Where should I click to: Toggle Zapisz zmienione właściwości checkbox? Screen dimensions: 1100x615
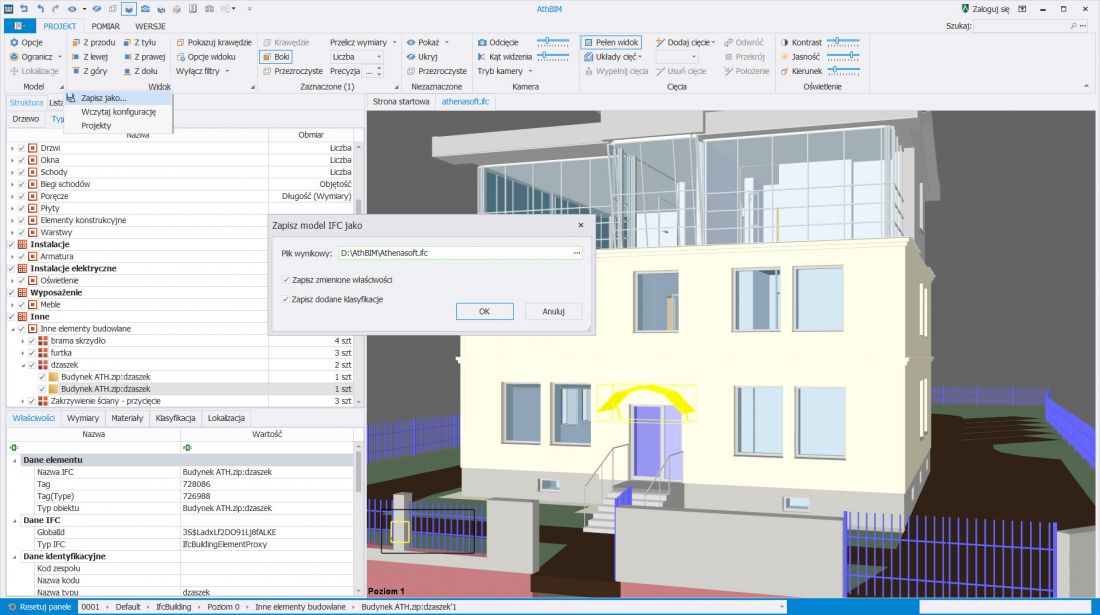click(x=286, y=280)
